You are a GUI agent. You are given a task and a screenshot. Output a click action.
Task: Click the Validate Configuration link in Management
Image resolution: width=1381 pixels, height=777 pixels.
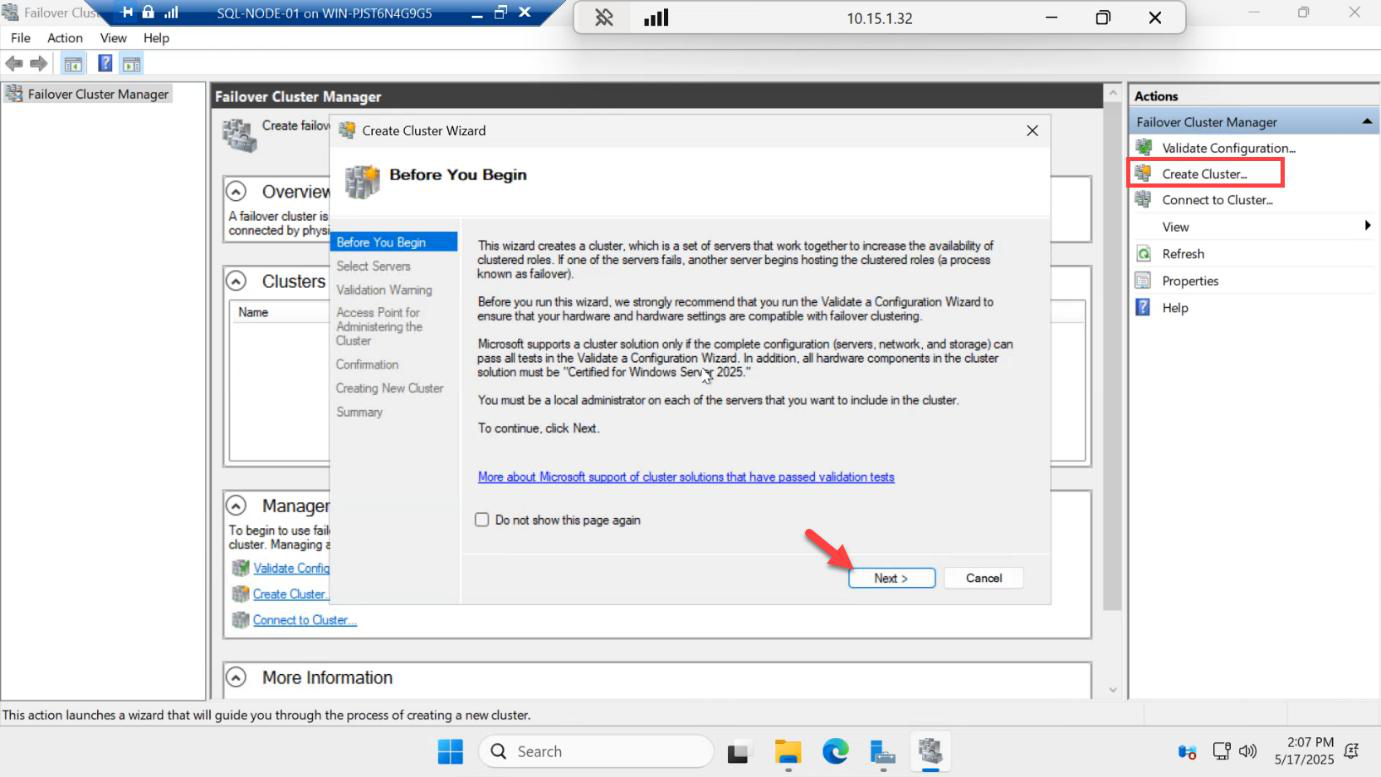click(291, 568)
